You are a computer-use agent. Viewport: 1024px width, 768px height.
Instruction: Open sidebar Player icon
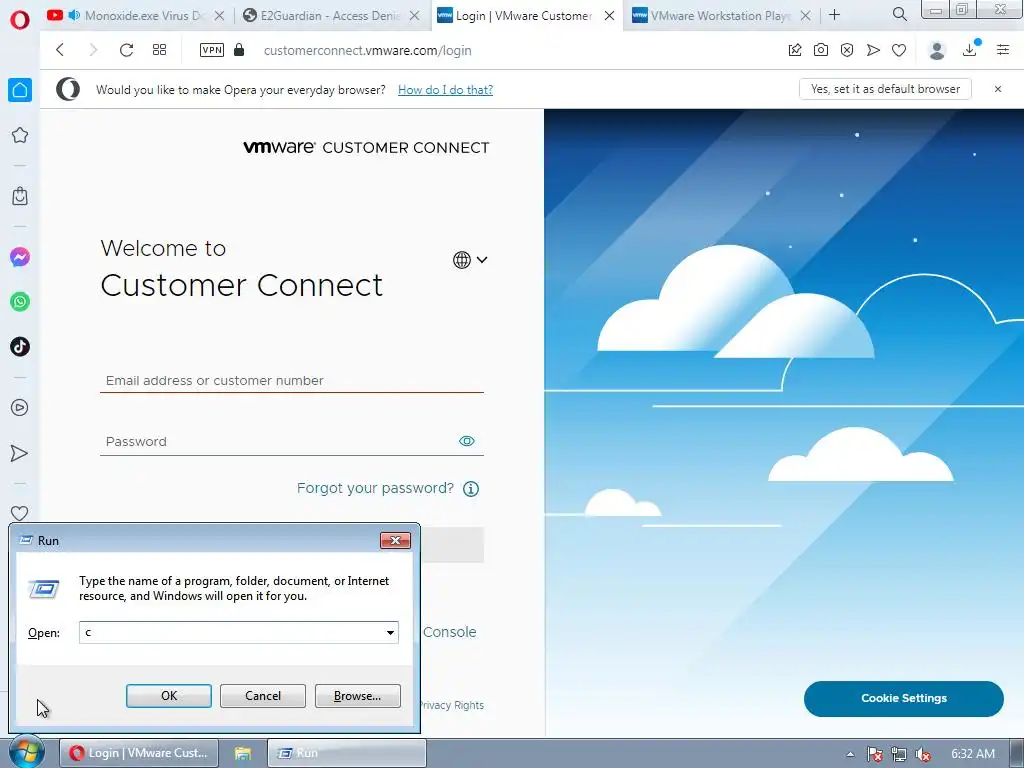pyautogui.click(x=20, y=408)
